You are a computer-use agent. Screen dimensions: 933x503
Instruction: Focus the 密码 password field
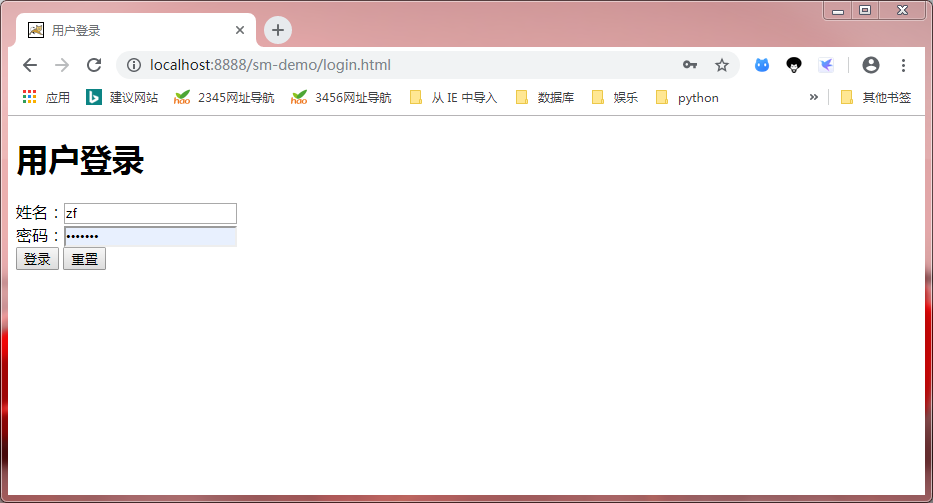pyautogui.click(x=151, y=236)
